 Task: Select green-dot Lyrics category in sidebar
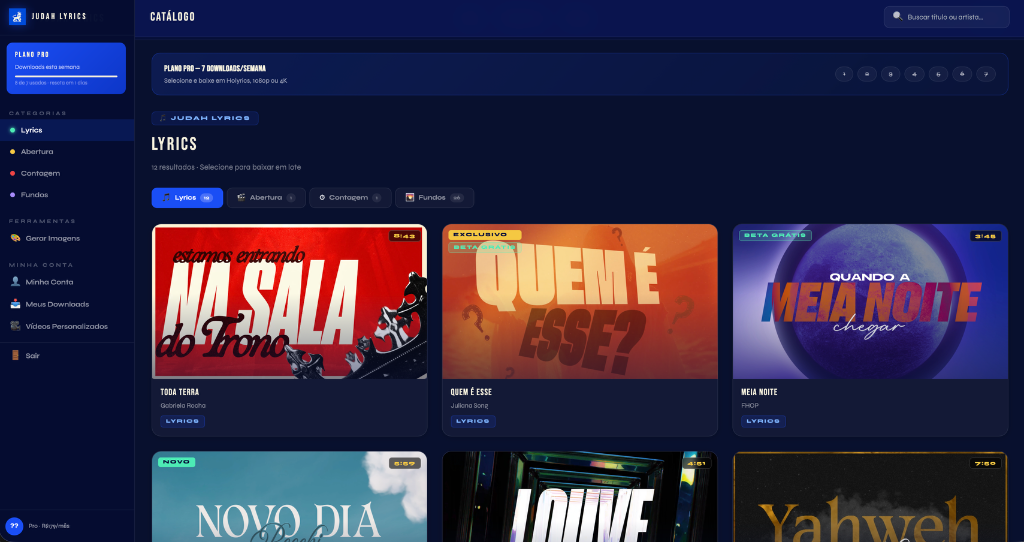click(67, 130)
